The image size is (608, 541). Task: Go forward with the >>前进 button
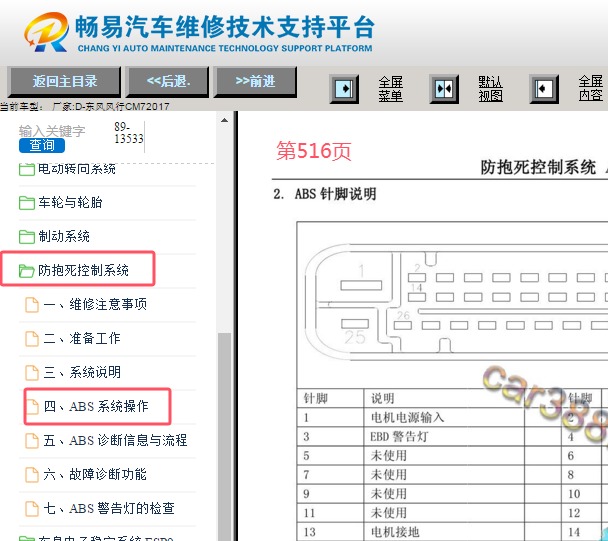pyautogui.click(x=255, y=81)
